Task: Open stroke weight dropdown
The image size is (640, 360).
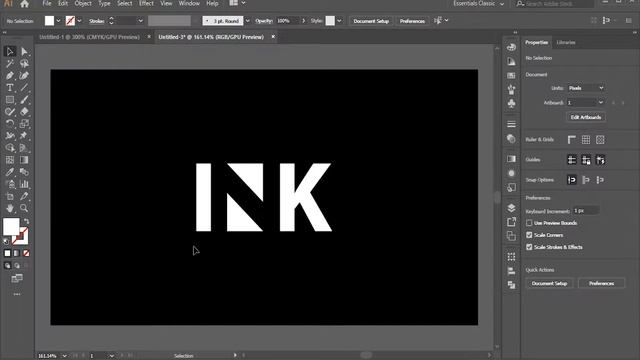Action: pos(140,21)
